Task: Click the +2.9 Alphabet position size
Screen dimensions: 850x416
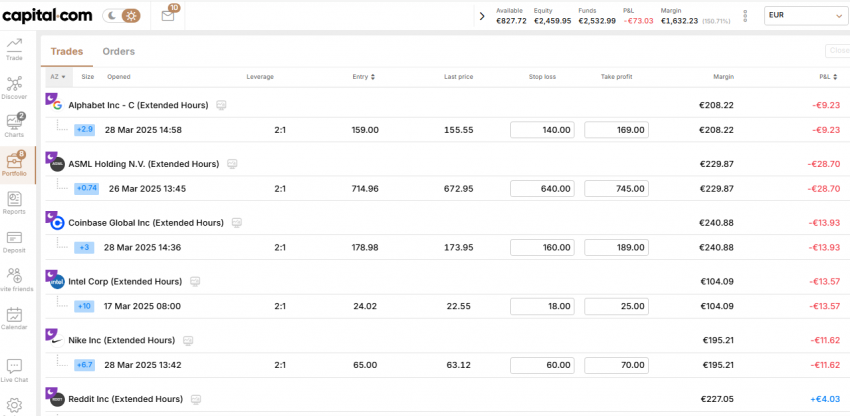Action: pyautogui.click(x=85, y=130)
